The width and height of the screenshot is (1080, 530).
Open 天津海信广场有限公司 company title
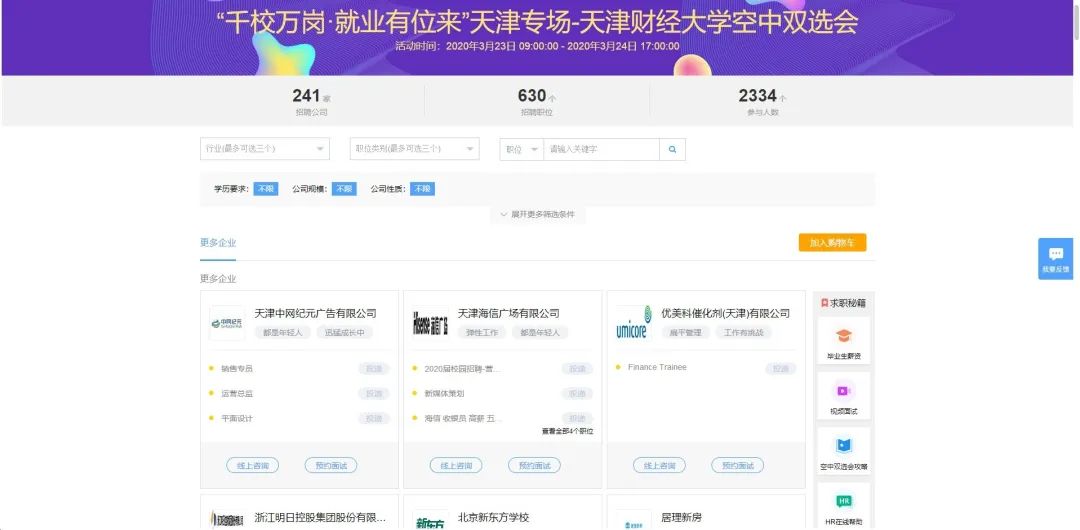coord(508,314)
